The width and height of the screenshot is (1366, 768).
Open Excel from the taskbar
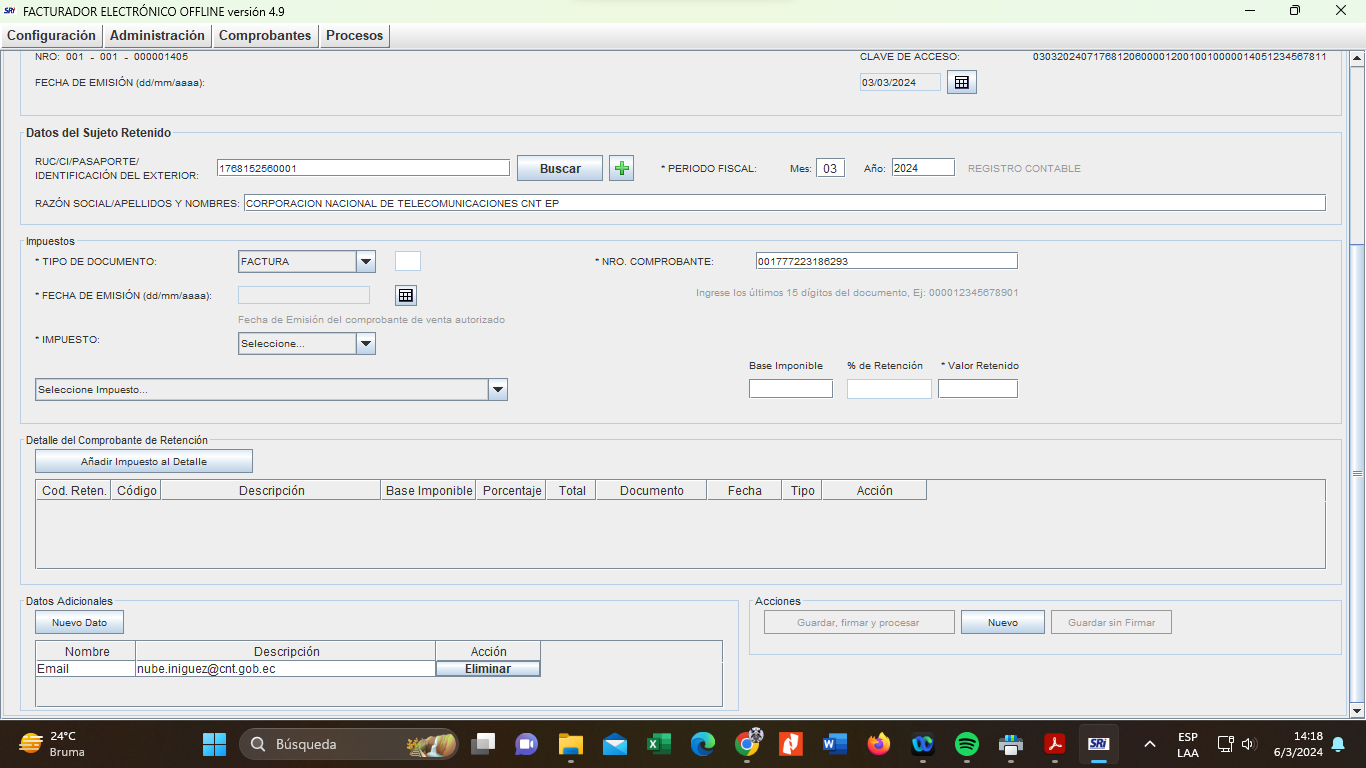click(x=658, y=744)
